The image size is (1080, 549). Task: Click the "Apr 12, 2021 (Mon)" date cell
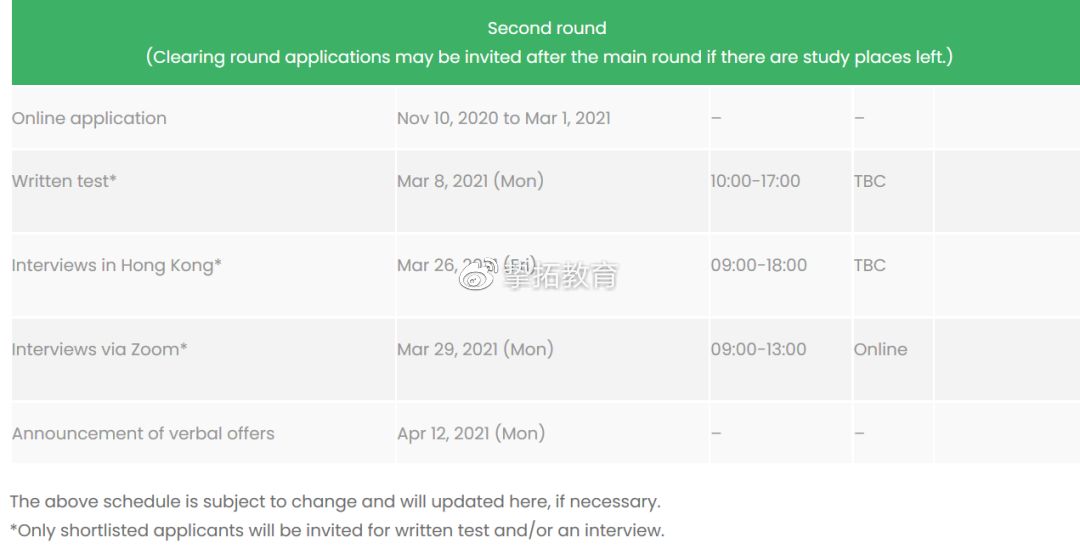click(470, 433)
